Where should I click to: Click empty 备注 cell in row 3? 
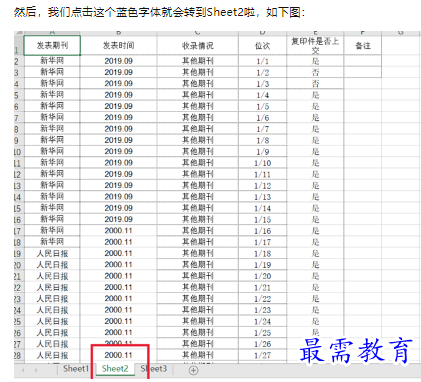coord(363,72)
